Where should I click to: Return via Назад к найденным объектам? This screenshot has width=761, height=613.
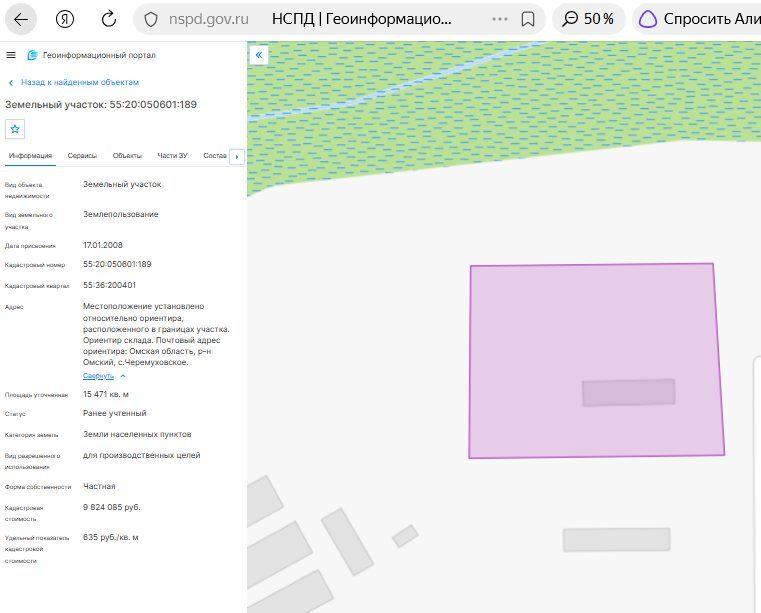tap(74, 83)
